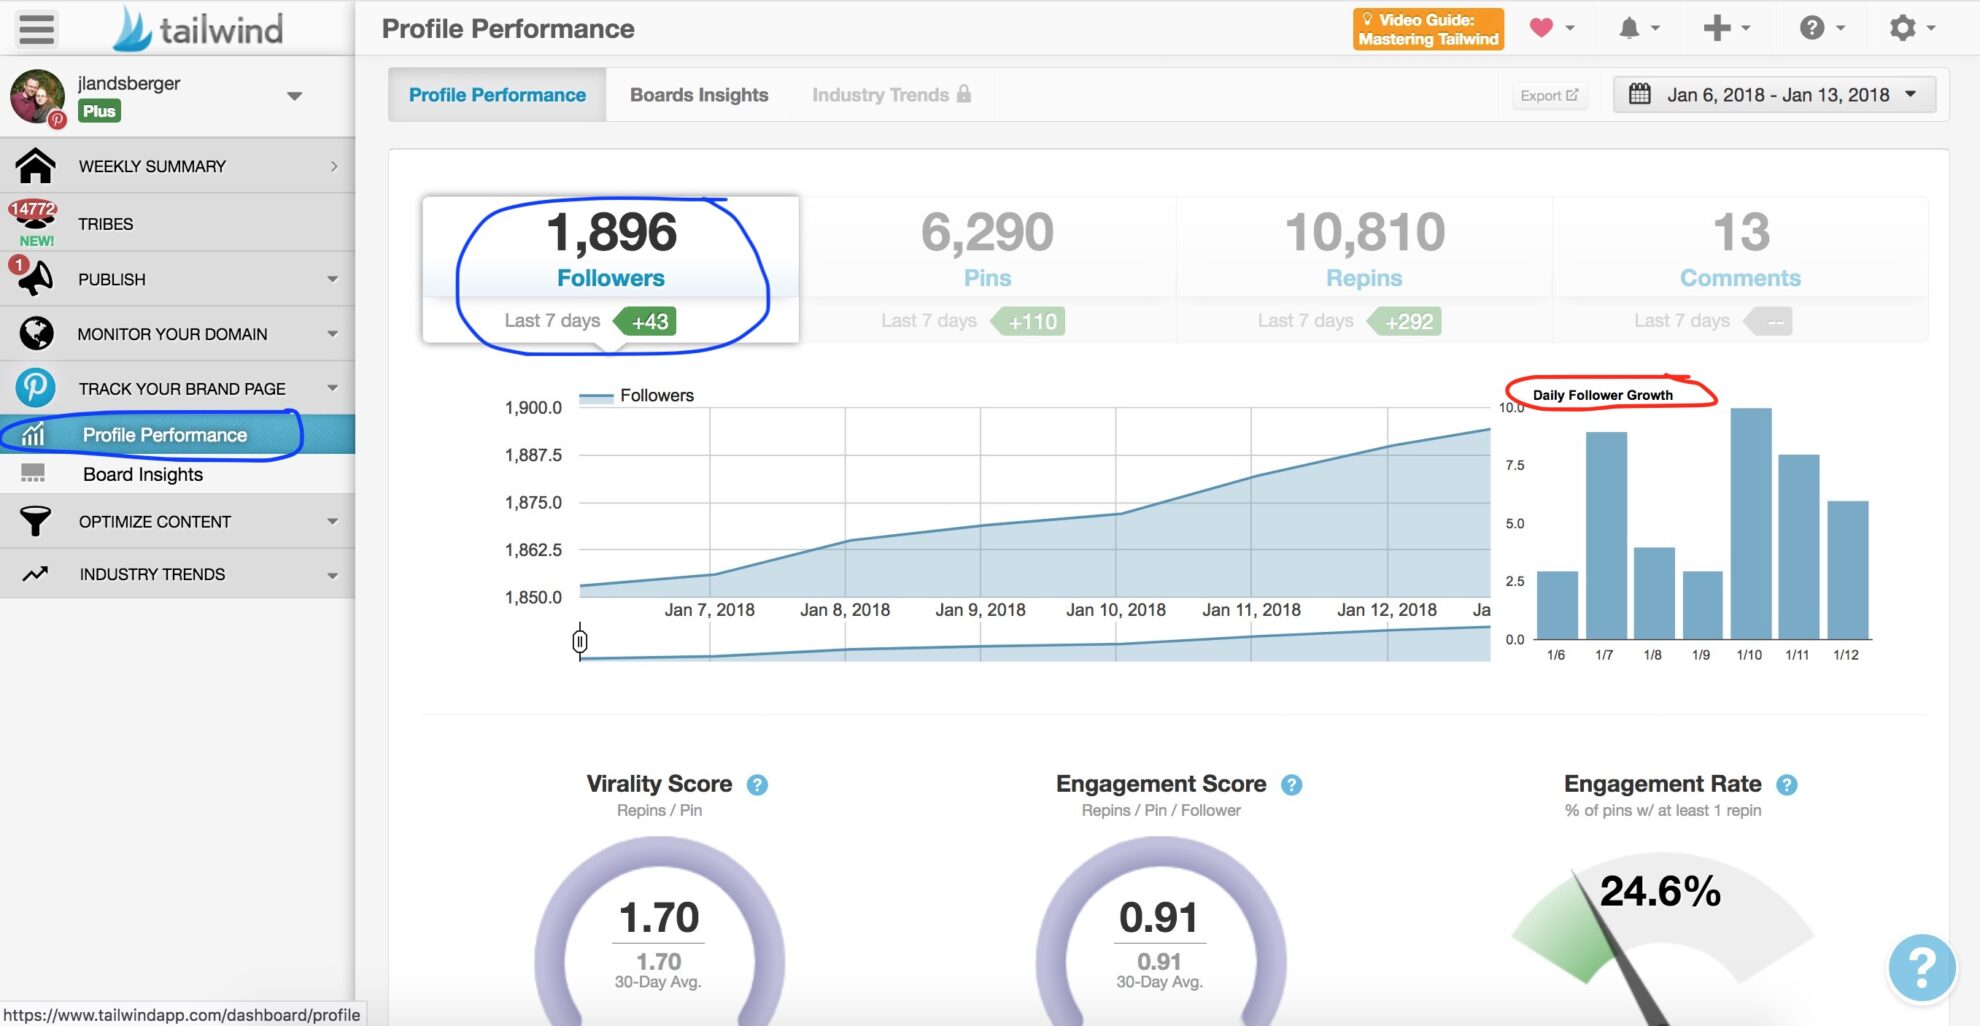Click the +110 pins change badge
Image resolution: width=1980 pixels, height=1026 pixels.
point(1028,321)
